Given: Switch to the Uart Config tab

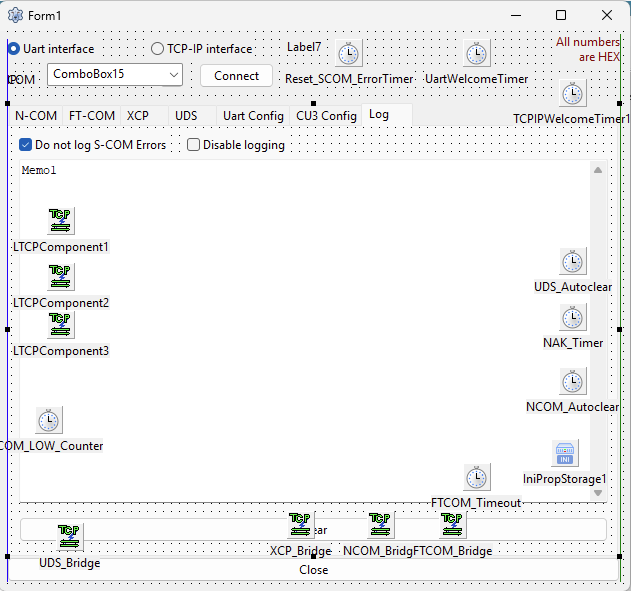Looking at the screenshot, I should 253,116.
